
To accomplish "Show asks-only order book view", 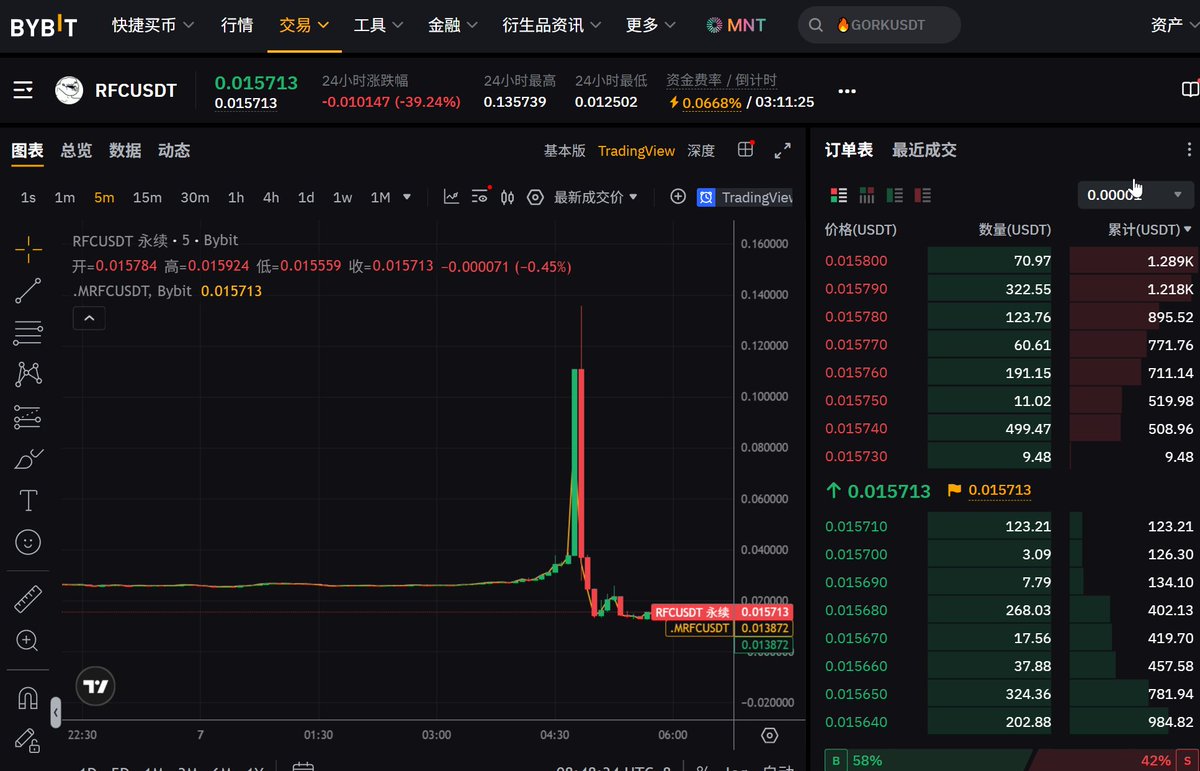I will point(923,195).
